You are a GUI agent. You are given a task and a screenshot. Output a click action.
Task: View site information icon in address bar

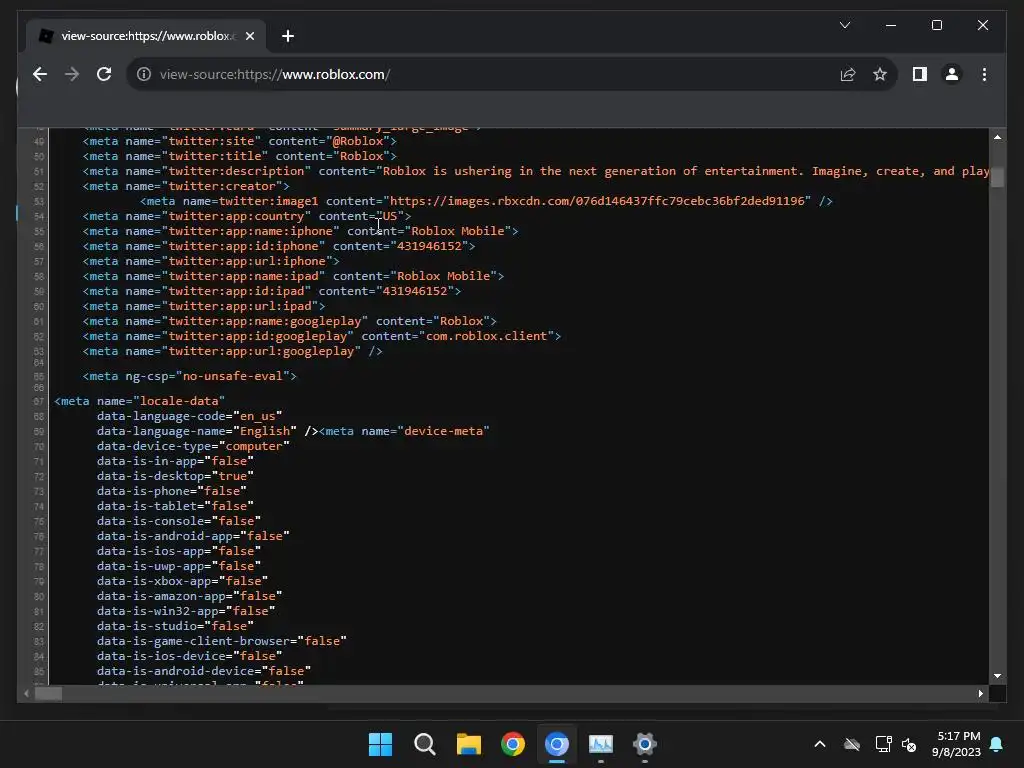pyautogui.click(x=144, y=74)
